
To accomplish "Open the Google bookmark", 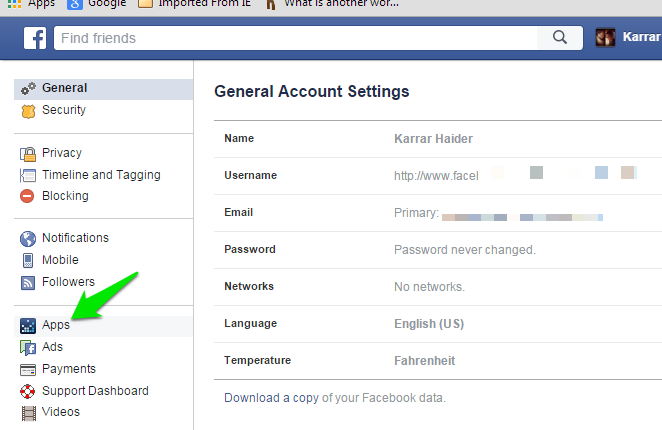I will click(97, 4).
